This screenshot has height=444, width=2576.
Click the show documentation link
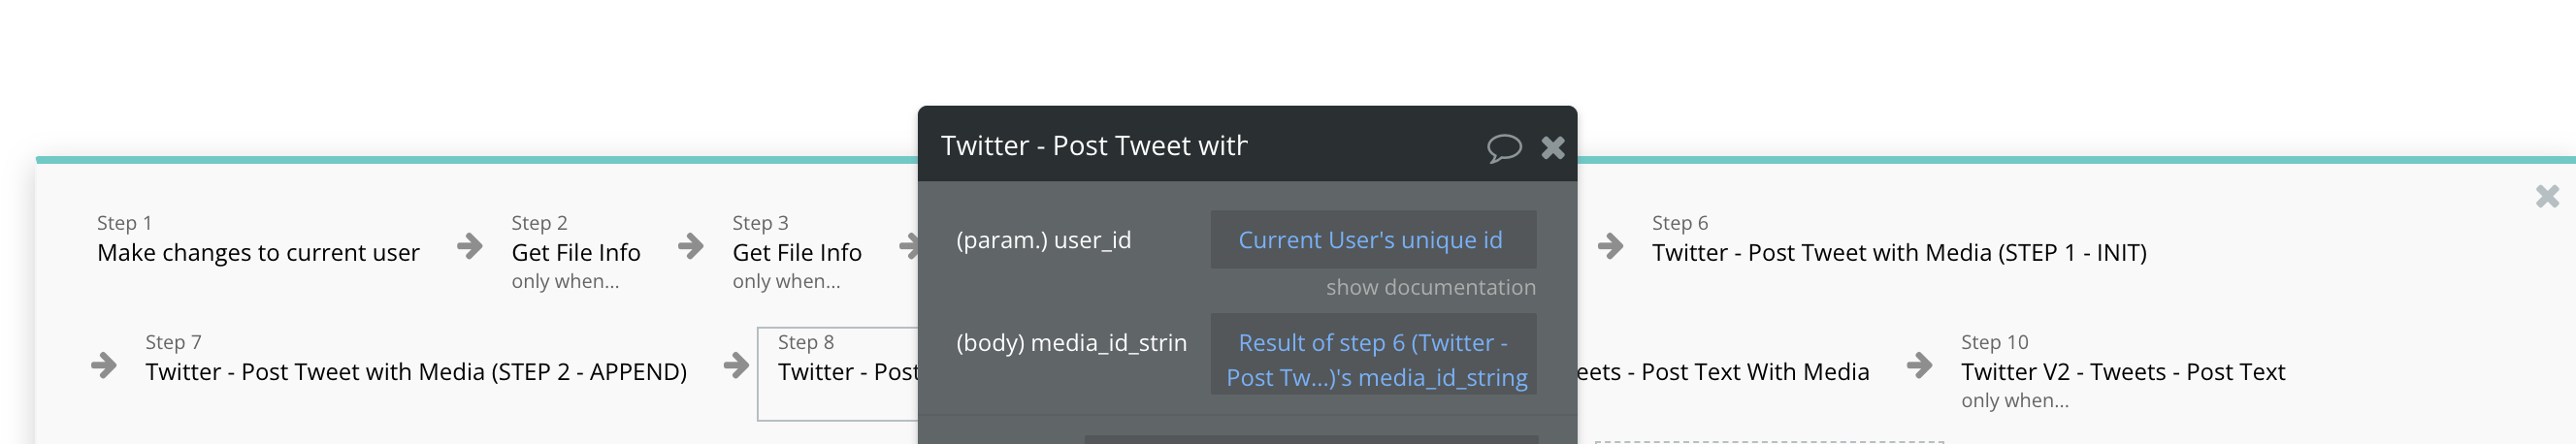(1430, 287)
